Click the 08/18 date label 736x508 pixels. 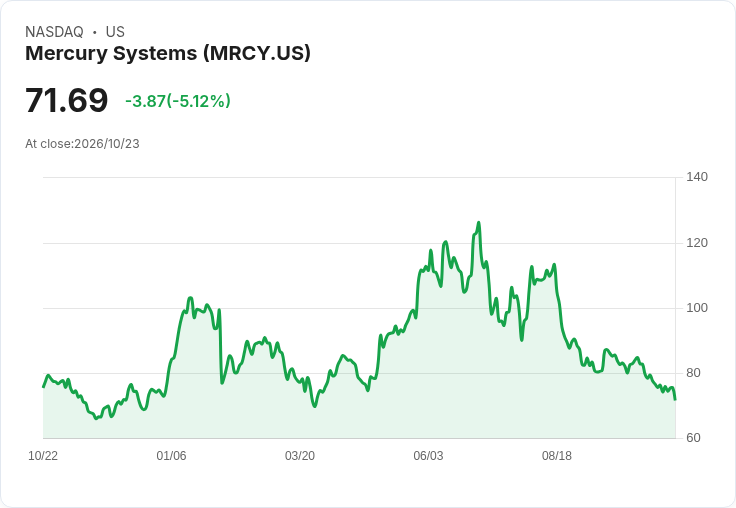[x=557, y=456]
